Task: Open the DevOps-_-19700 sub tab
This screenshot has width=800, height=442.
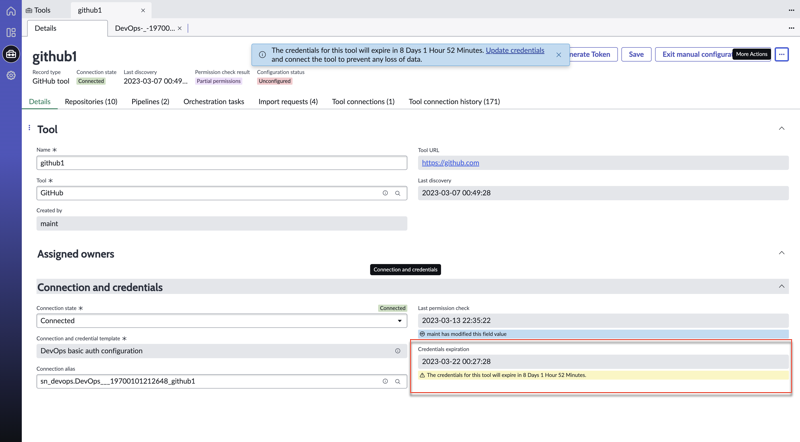Action: (x=145, y=29)
